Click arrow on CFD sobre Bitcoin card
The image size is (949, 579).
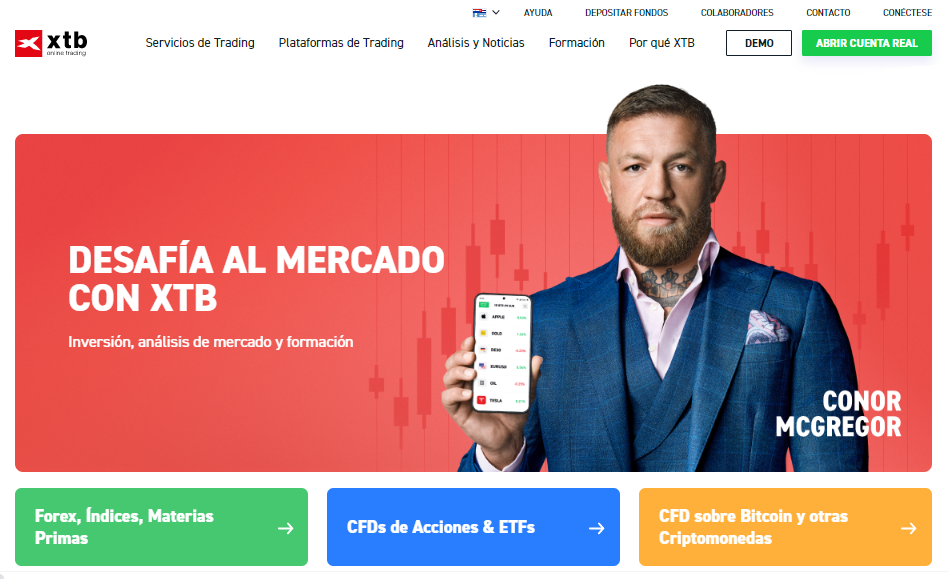pyautogui.click(x=908, y=528)
